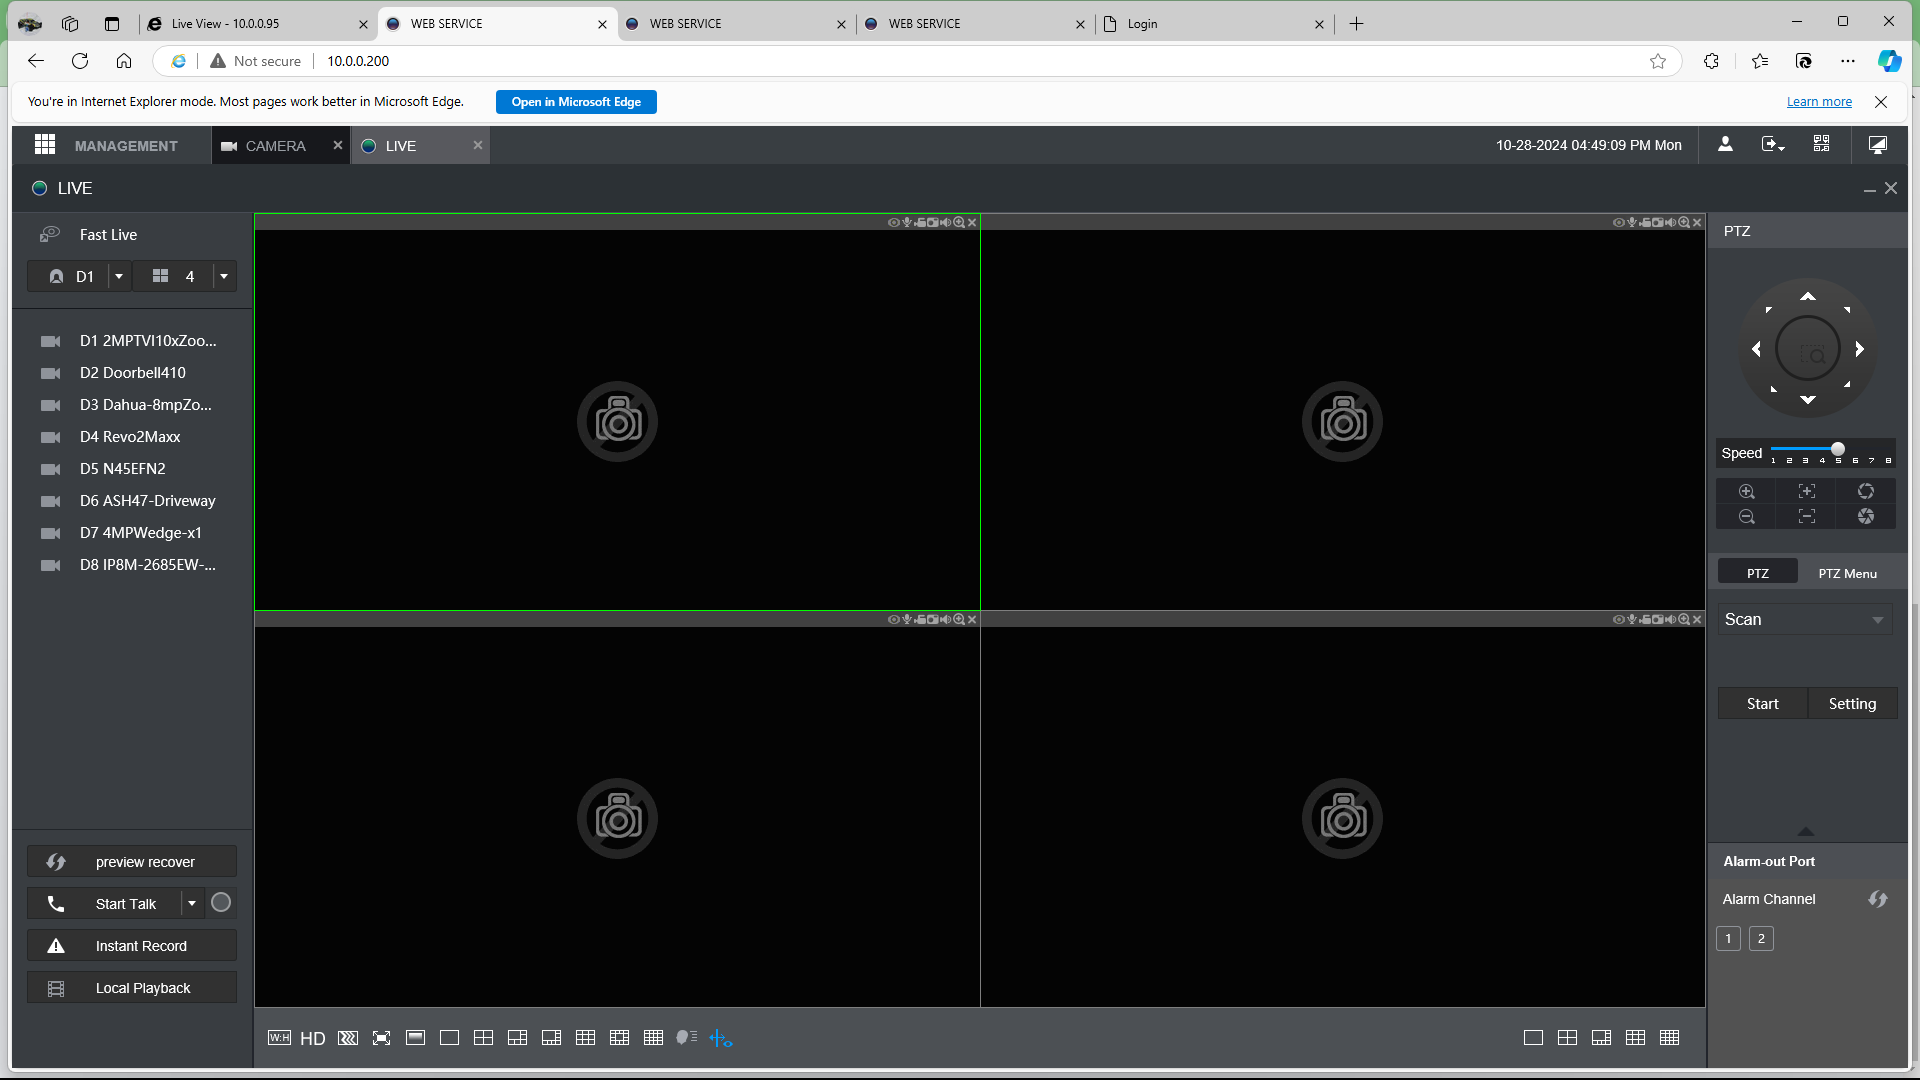Pan camera right with PTZ right arrow

tap(1859, 349)
